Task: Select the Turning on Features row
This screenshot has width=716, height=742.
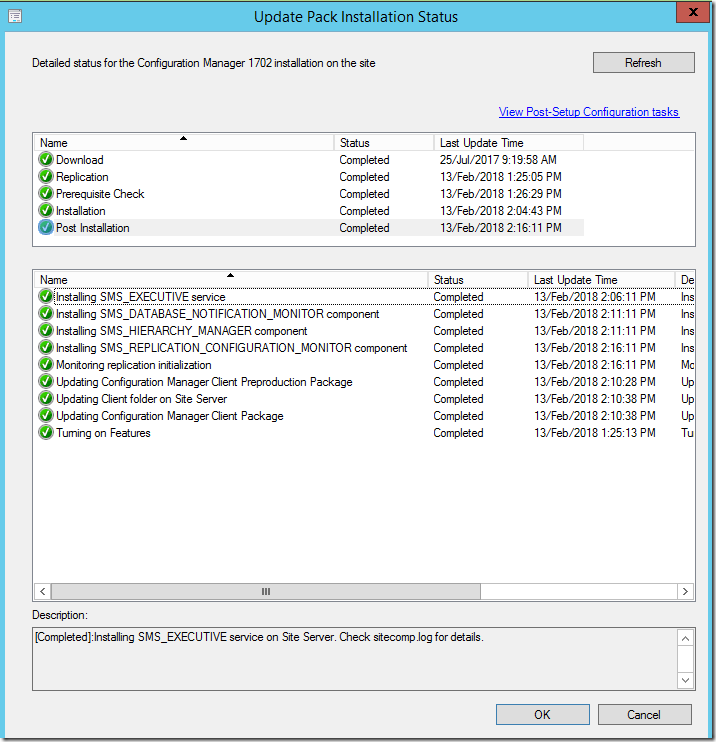Action: (103, 433)
